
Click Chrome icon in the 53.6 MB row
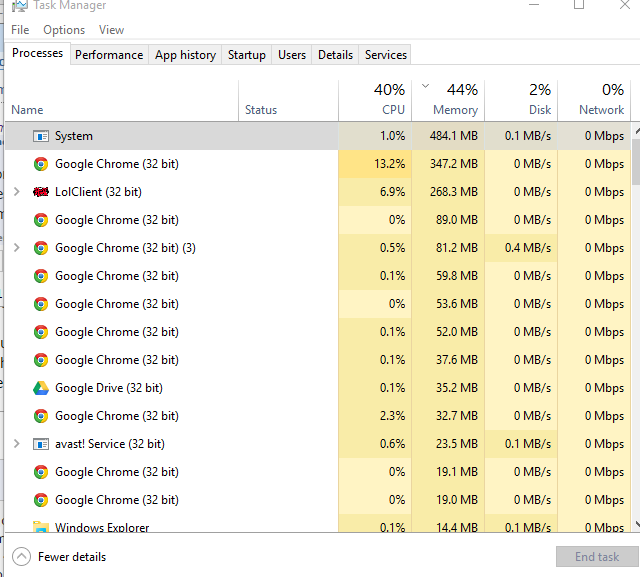41,304
